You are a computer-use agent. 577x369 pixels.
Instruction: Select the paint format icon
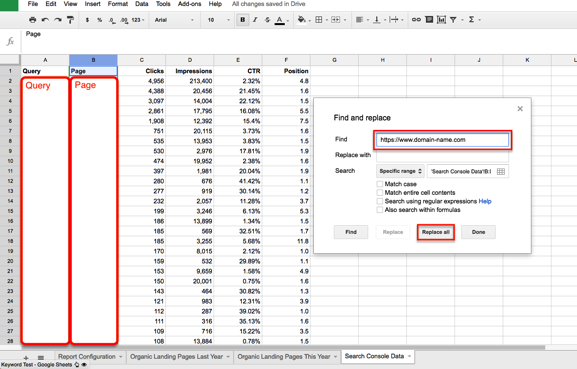[70, 20]
